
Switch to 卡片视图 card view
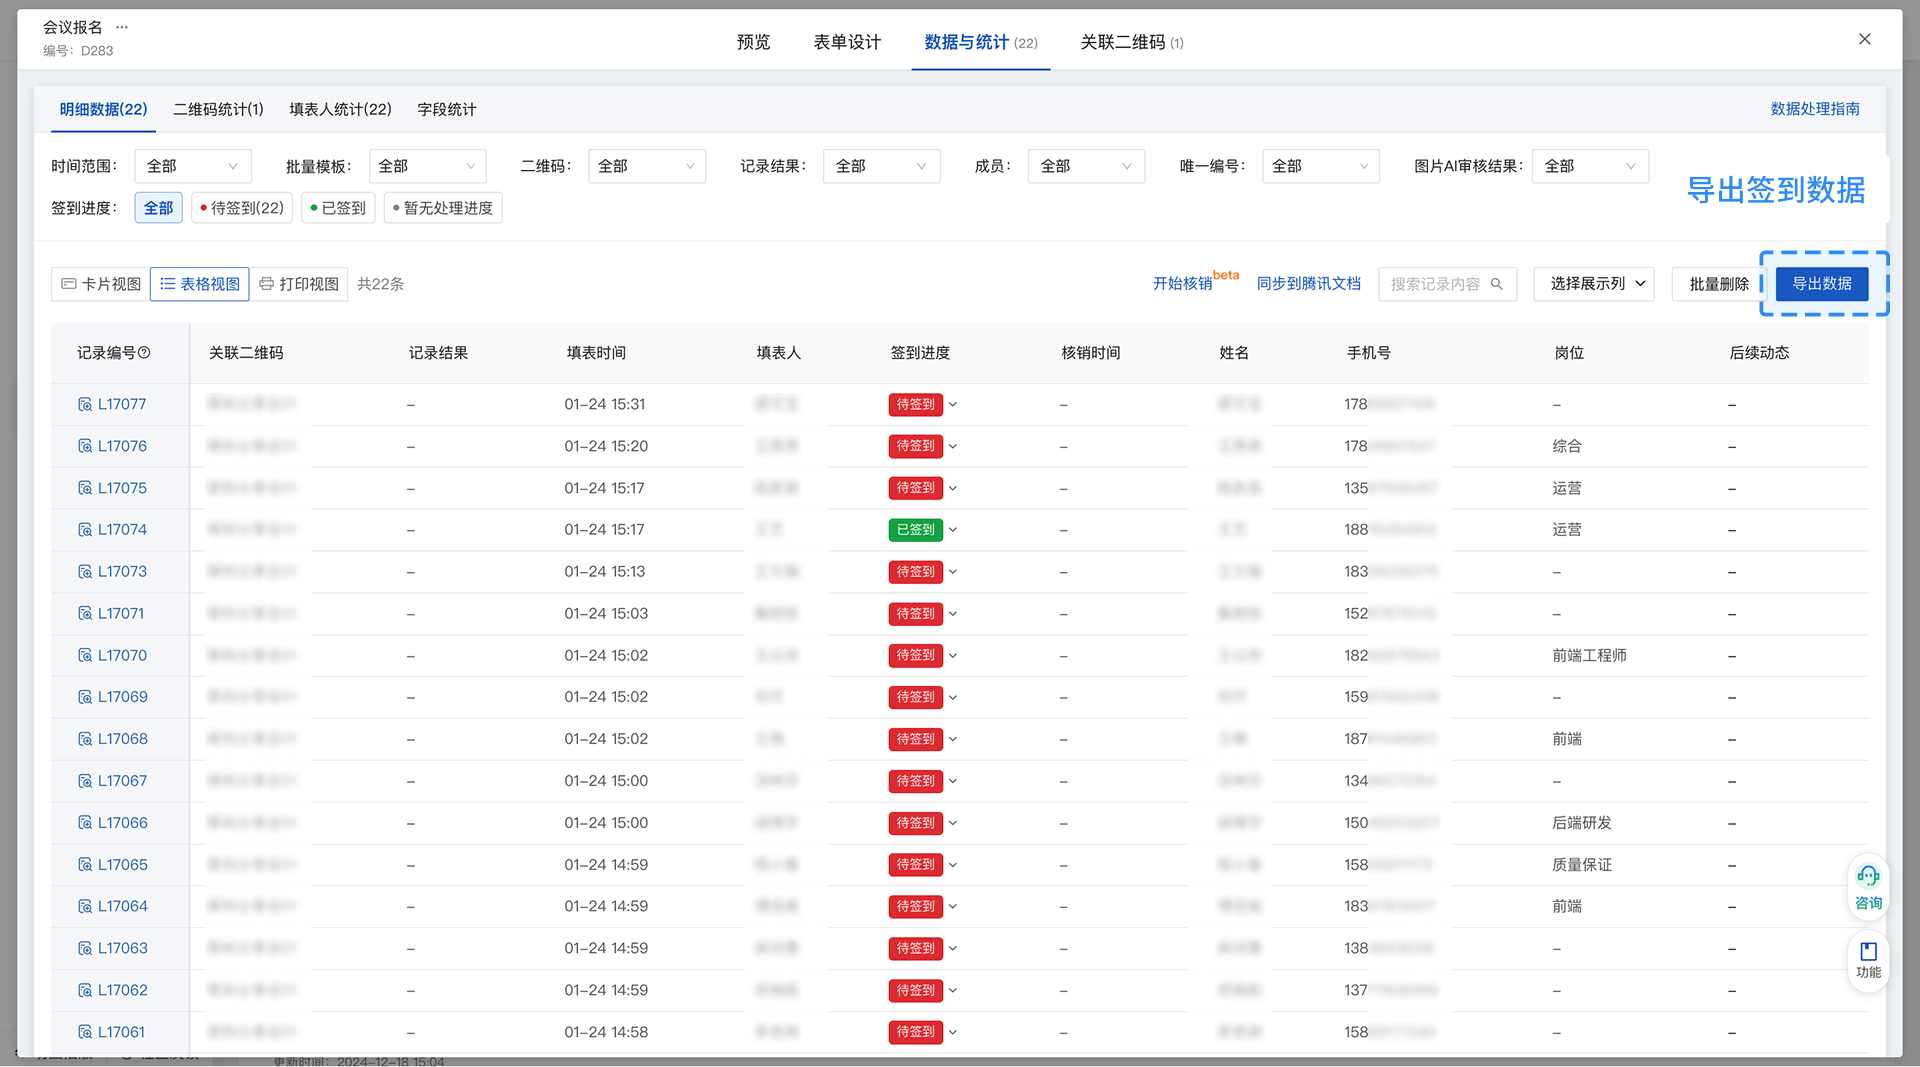pos(101,284)
